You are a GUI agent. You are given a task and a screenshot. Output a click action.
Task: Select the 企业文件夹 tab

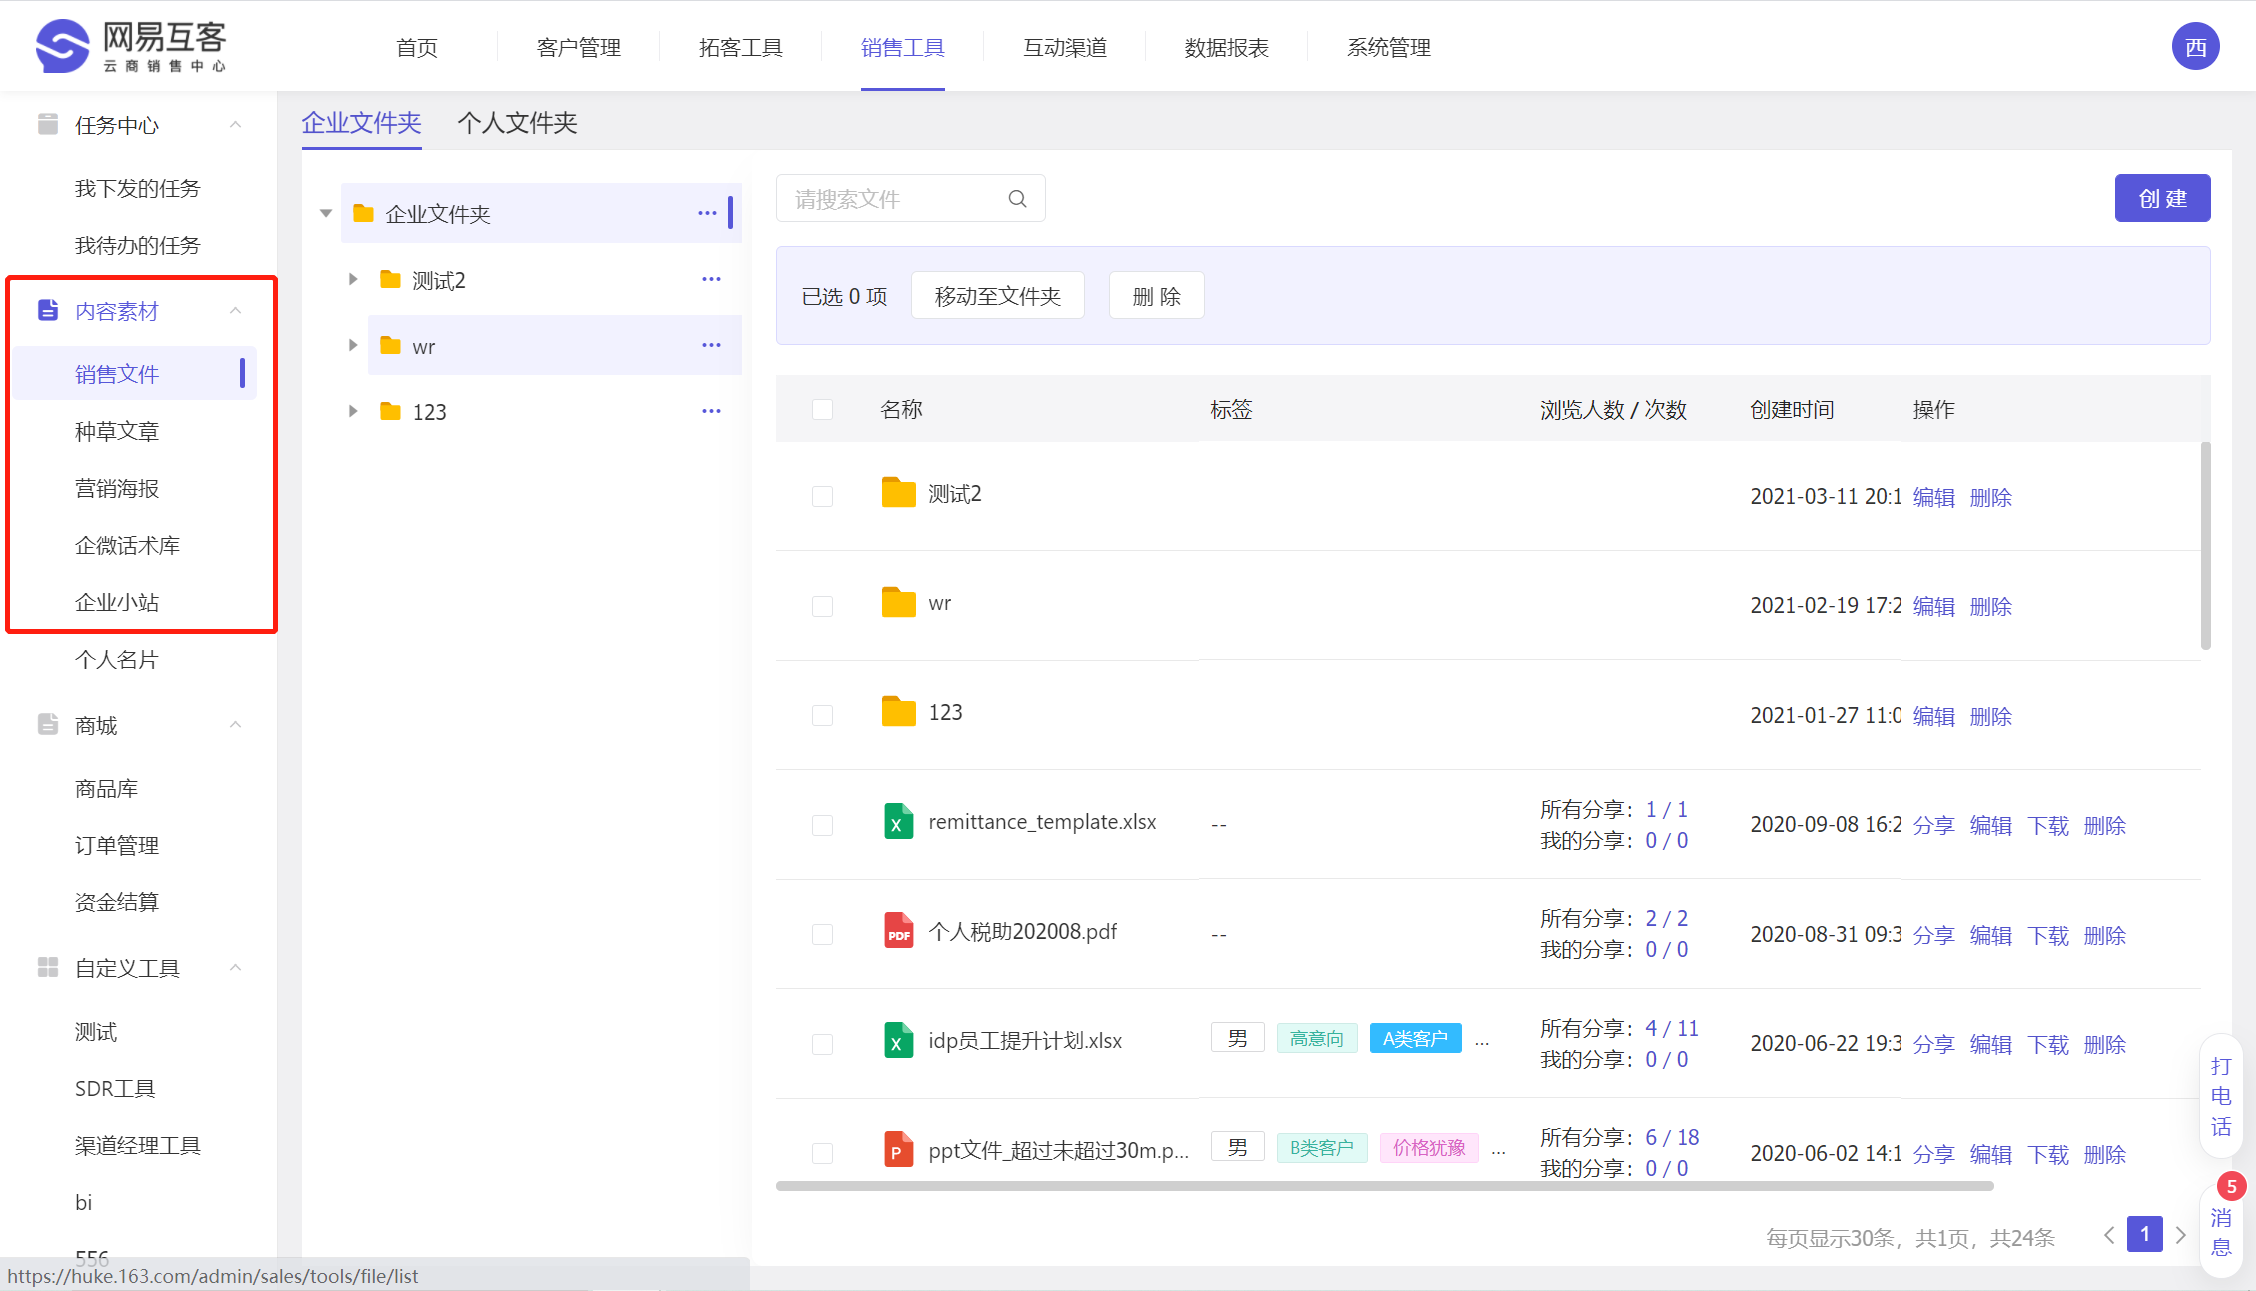361,122
